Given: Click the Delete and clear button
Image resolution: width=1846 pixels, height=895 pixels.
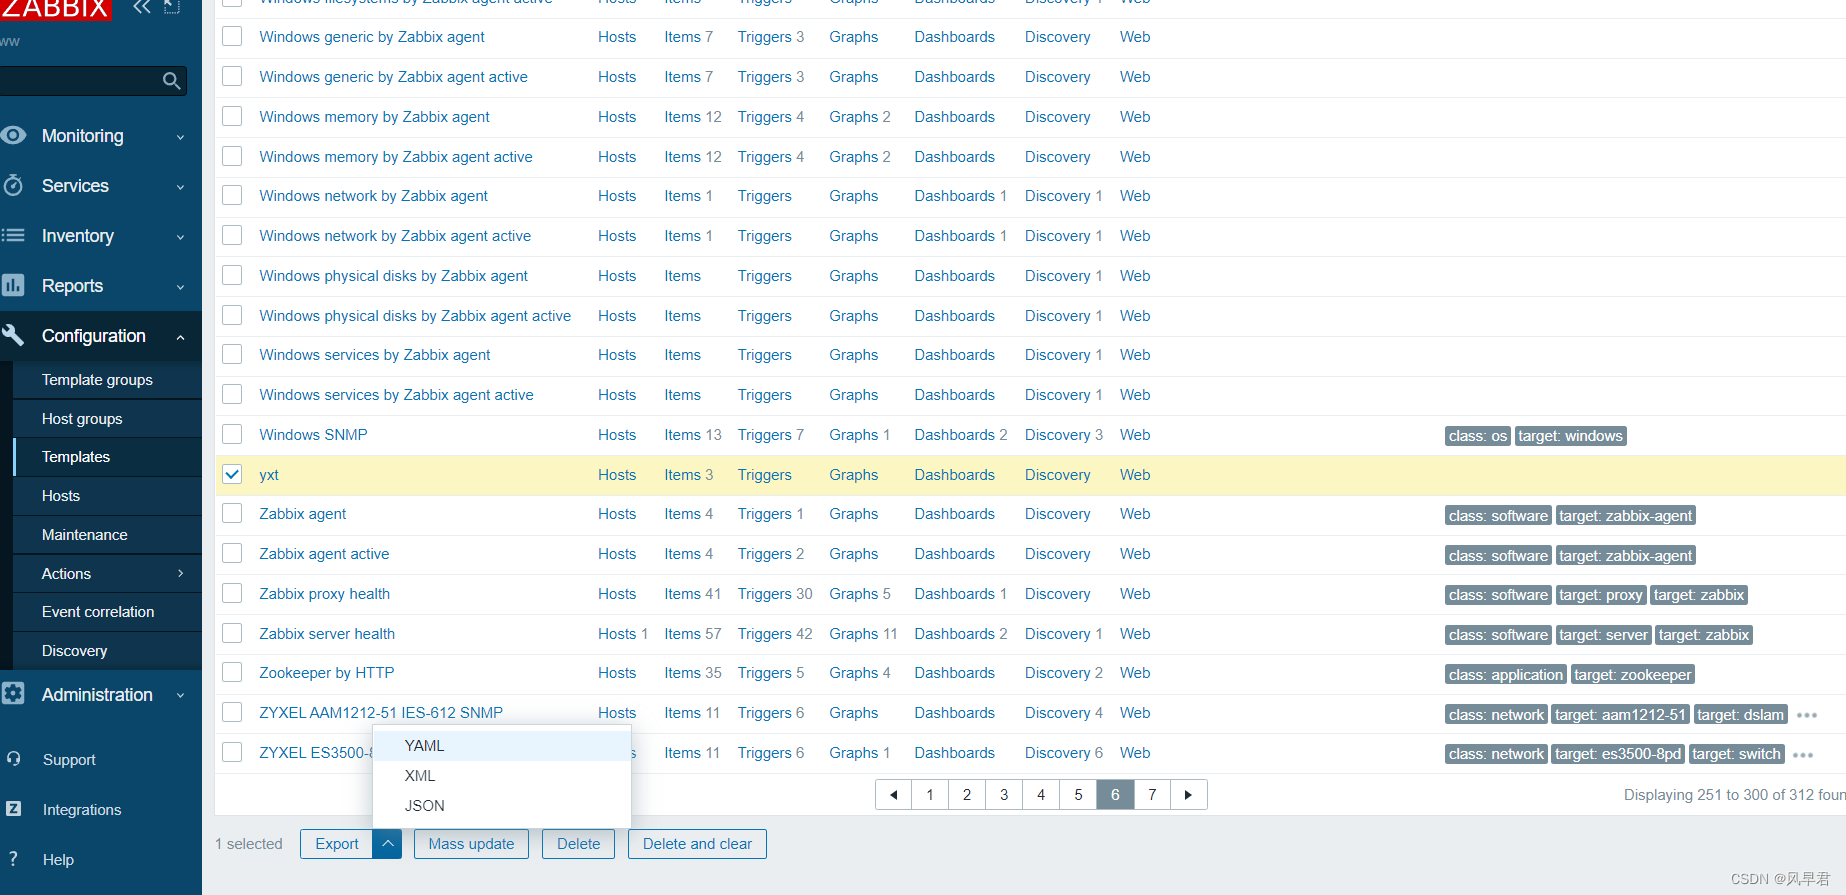Looking at the screenshot, I should tap(697, 844).
